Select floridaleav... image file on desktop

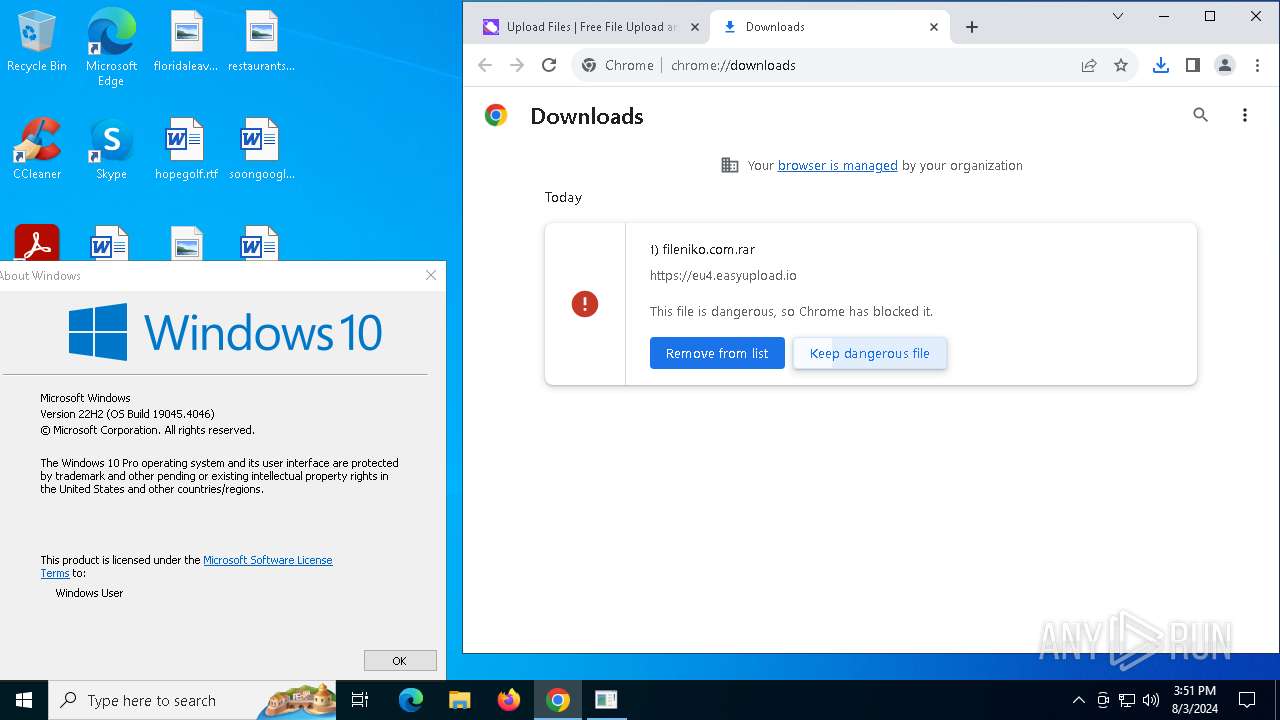[186, 41]
